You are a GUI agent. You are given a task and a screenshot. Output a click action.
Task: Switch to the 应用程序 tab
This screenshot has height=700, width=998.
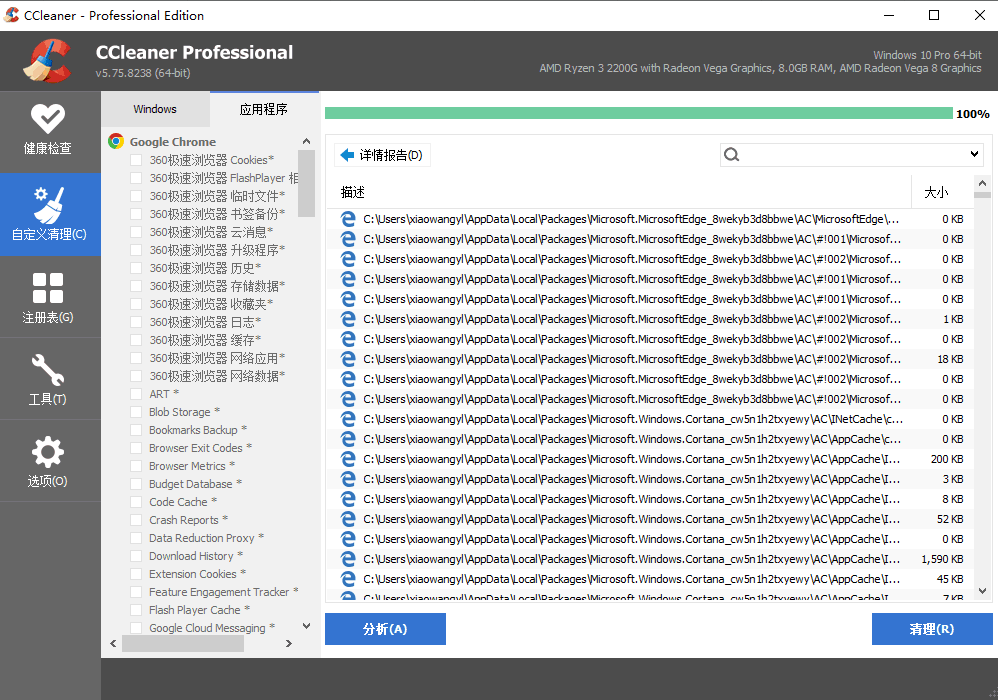tap(264, 109)
